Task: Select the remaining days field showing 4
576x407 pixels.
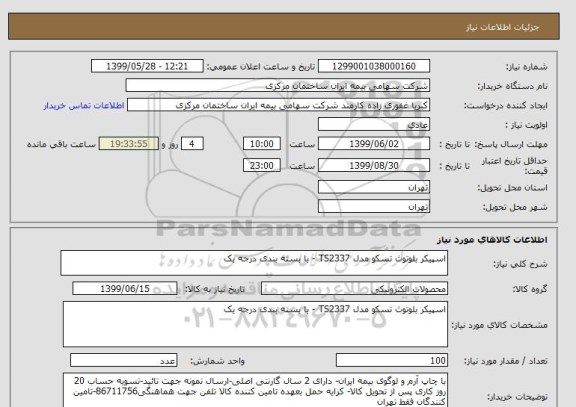Action: click(x=192, y=144)
